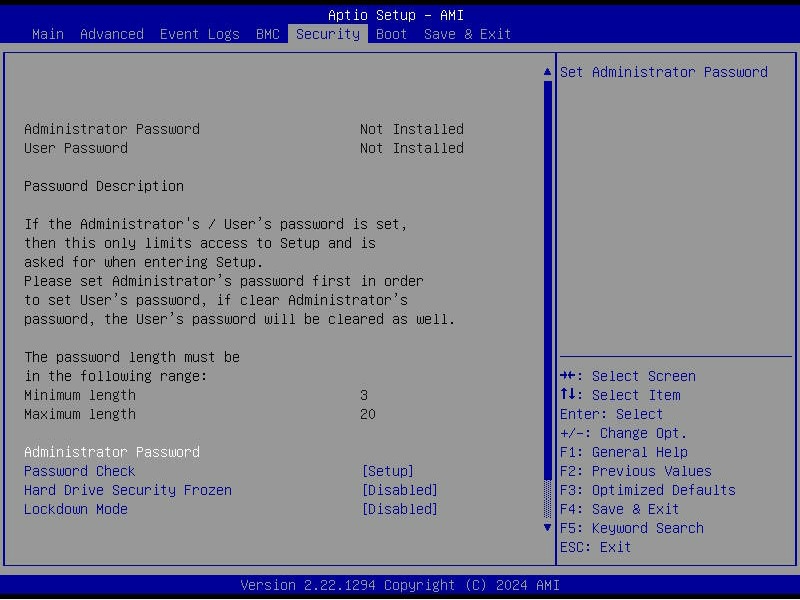Viewport: 800px width, 600px height.
Task: Change Password Check from Setup
Action: pos(388,470)
